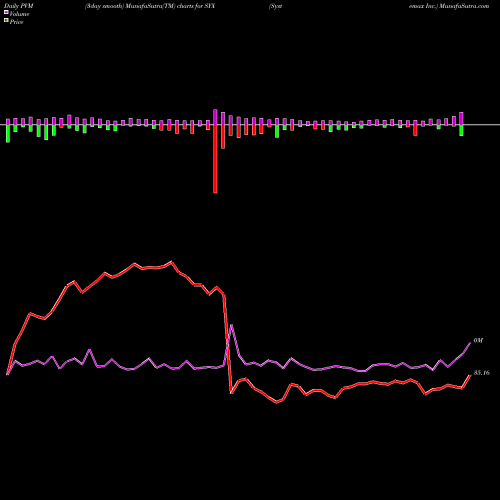Viewport: 500px width, 500px height.
Task: Click the green-red Price legend swatch
Action: tap(6, 21)
